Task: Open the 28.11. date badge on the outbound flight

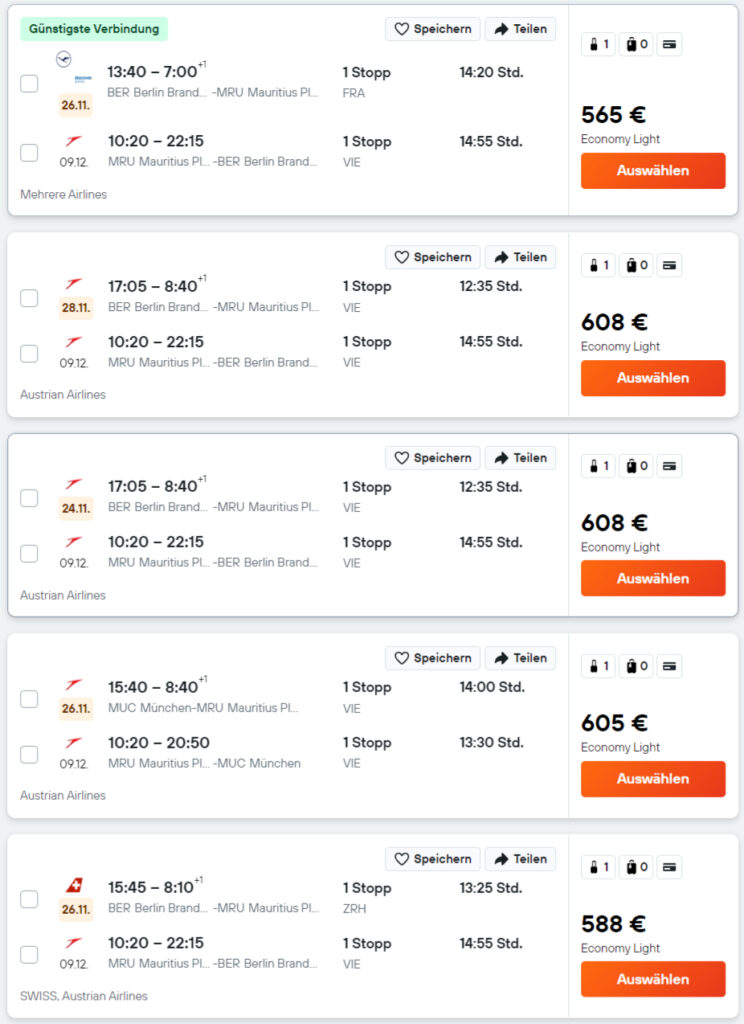Action: (x=76, y=308)
